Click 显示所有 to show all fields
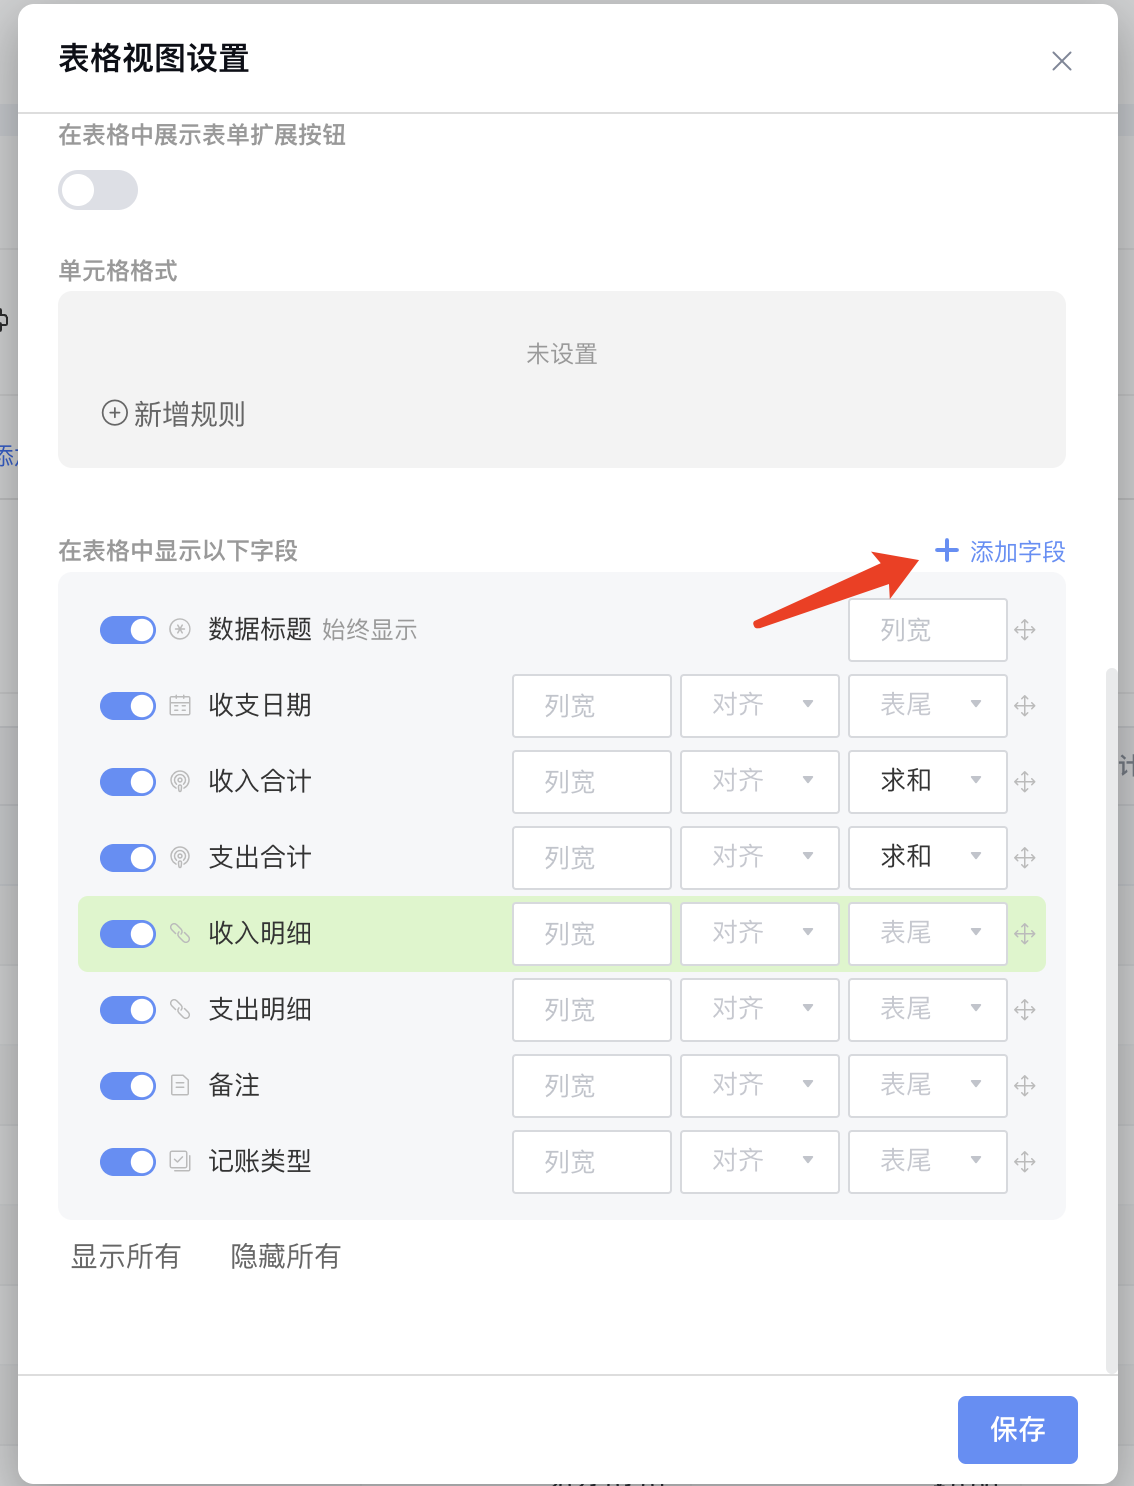This screenshot has height=1486, width=1134. [x=126, y=1257]
